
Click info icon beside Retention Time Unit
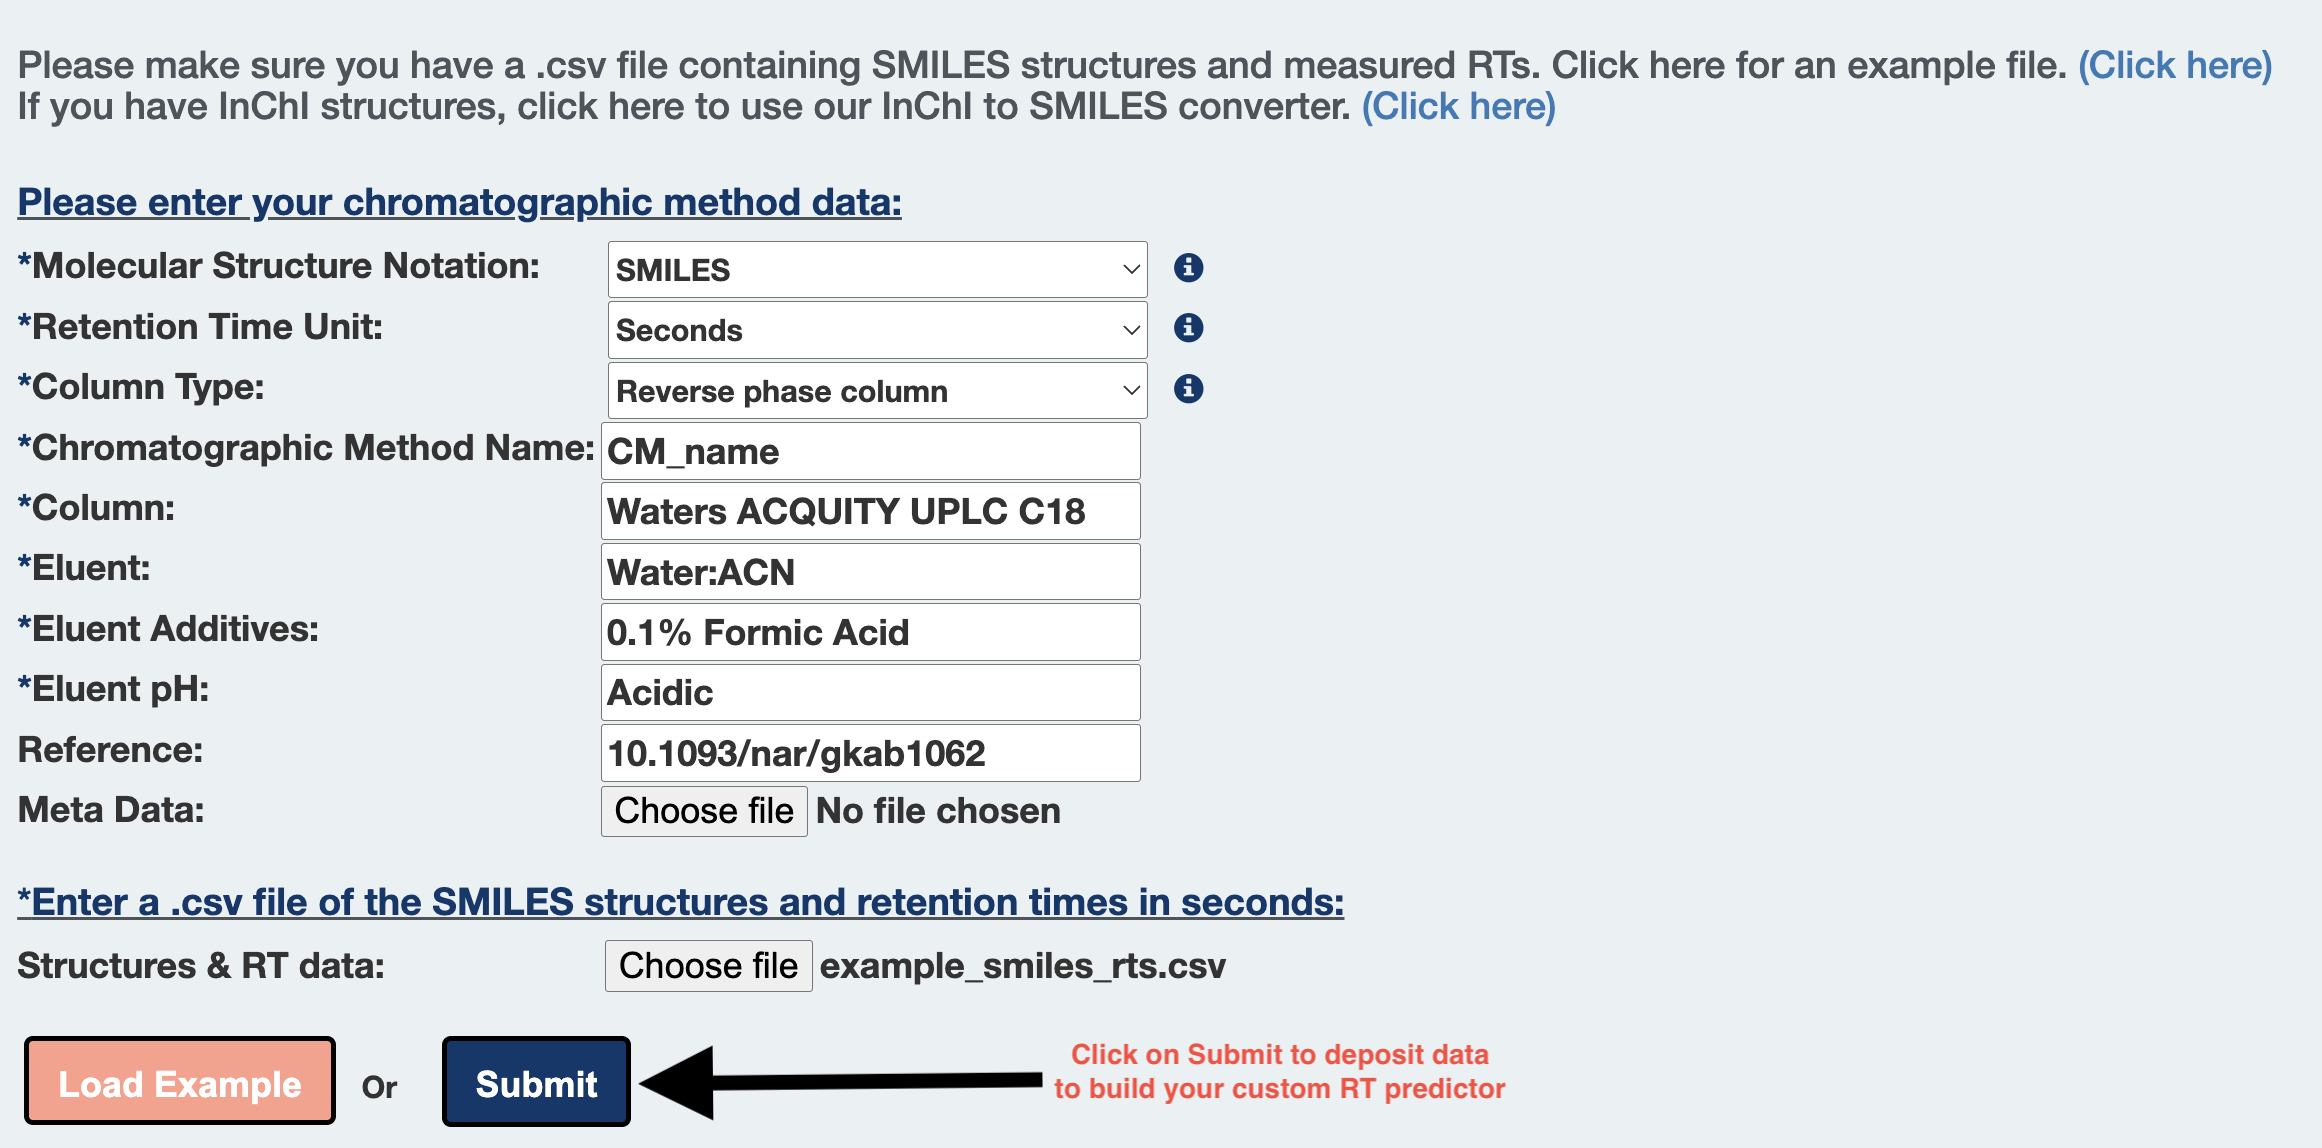[x=1188, y=328]
